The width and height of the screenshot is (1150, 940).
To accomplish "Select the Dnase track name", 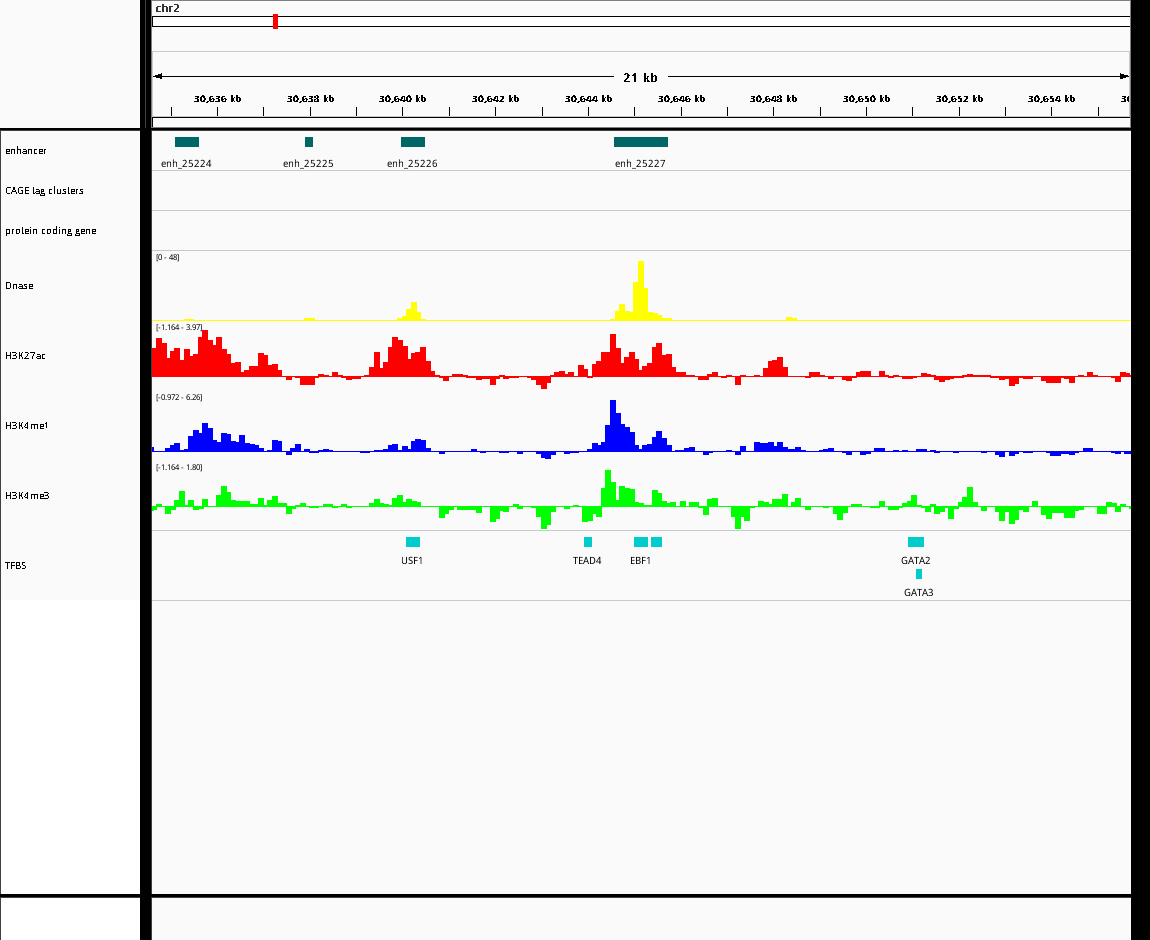I will (19, 286).
